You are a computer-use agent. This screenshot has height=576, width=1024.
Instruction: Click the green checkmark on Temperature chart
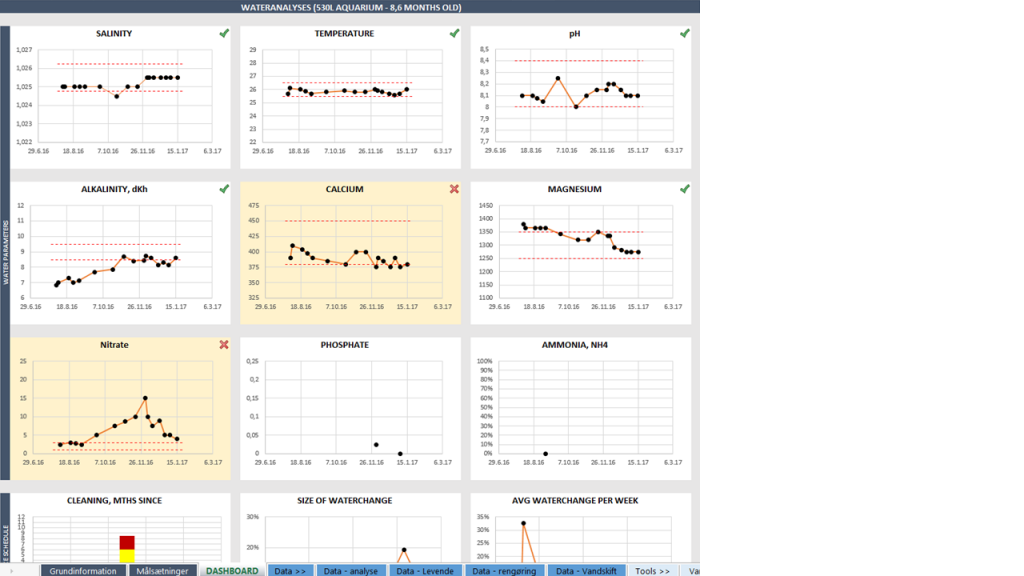pos(454,33)
